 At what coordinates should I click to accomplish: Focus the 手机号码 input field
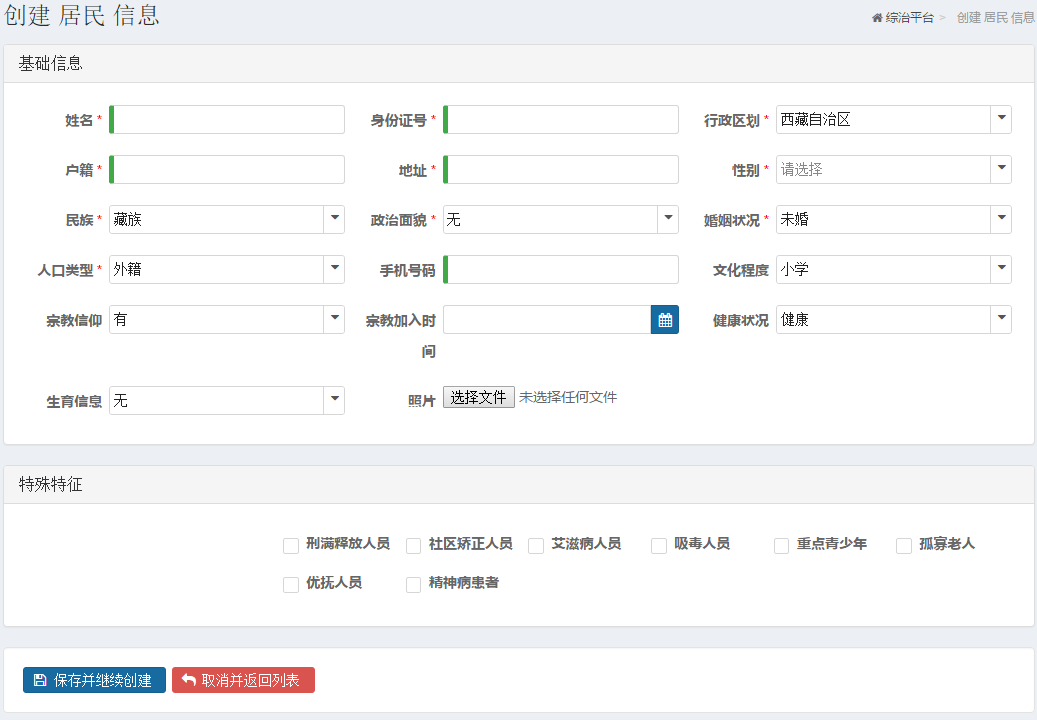pos(561,270)
